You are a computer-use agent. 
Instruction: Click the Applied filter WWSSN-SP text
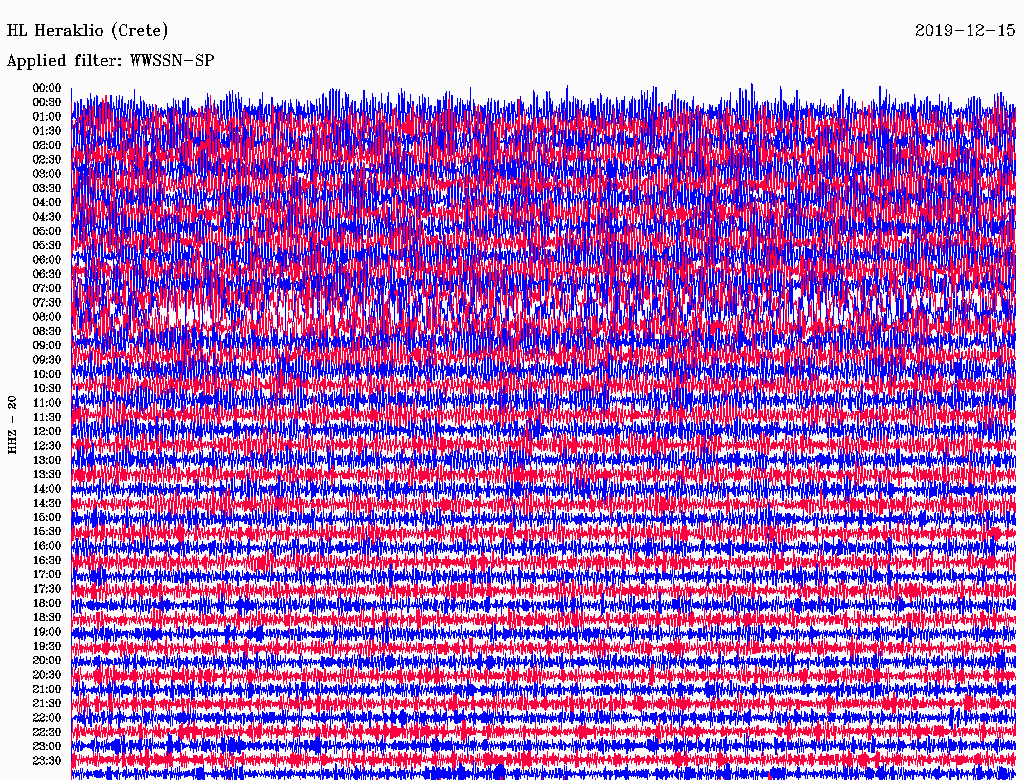110,61
